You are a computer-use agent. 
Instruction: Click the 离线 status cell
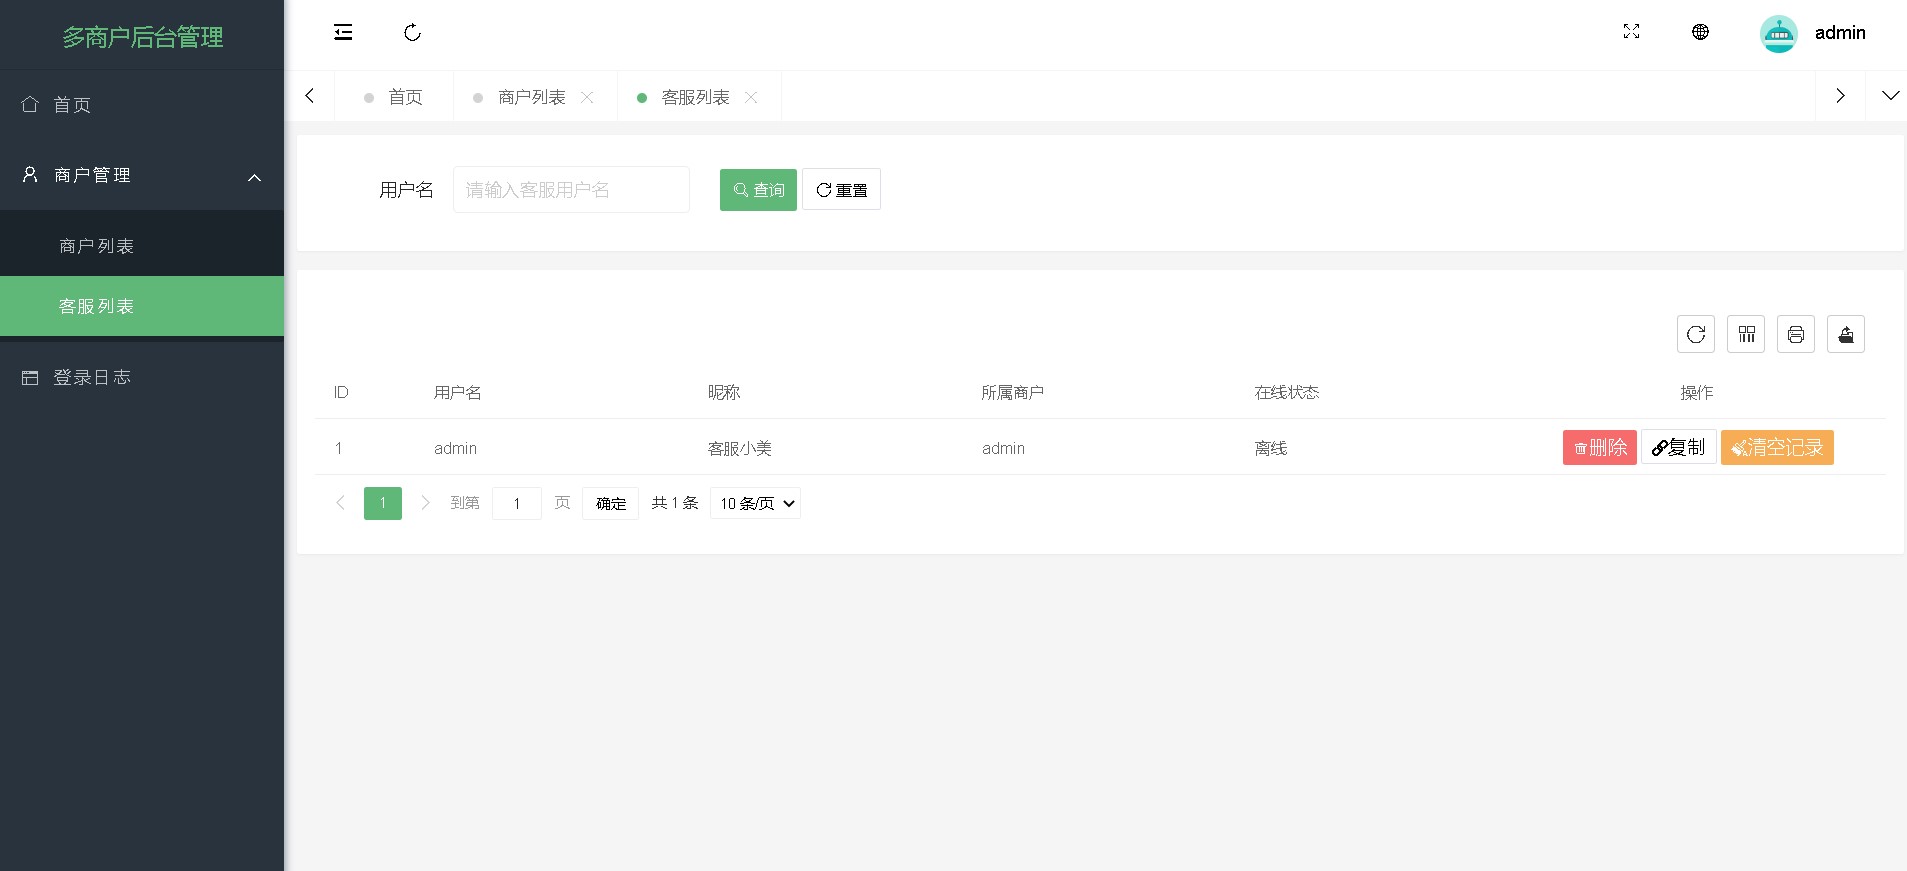click(1271, 448)
